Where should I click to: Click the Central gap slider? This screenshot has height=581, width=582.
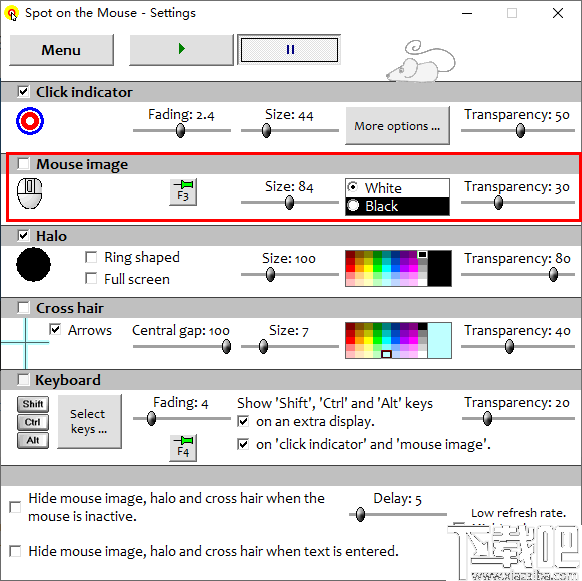tap(182, 346)
